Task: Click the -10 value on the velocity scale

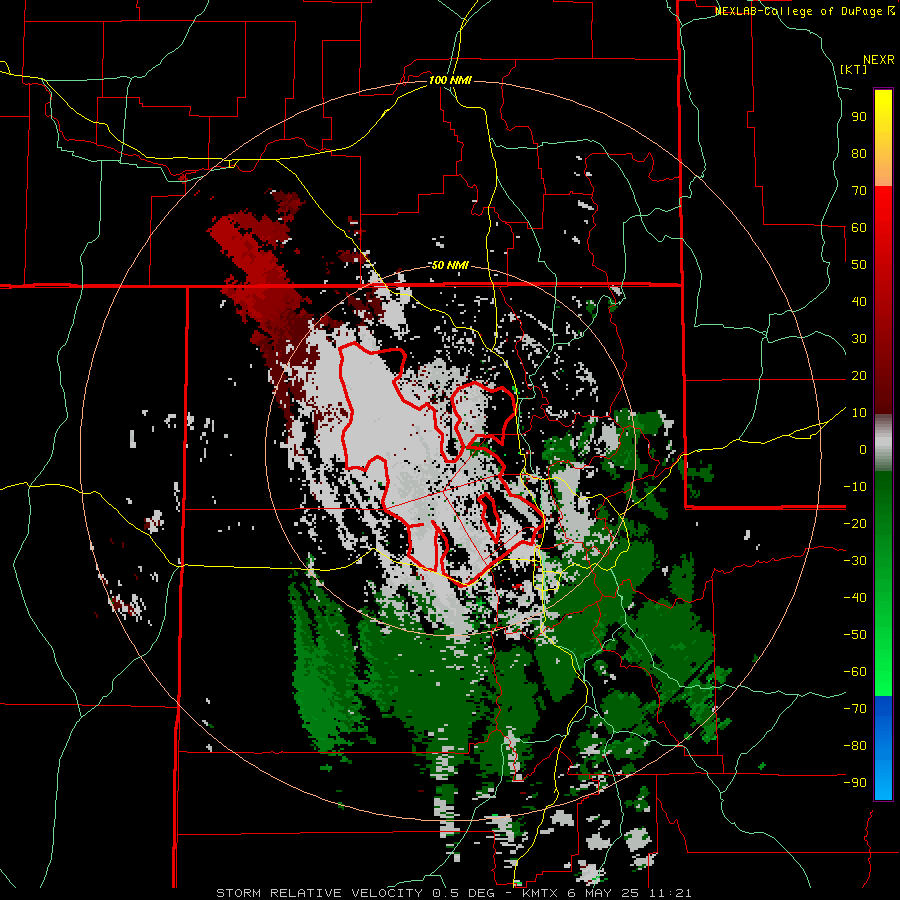Action: point(855,487)
